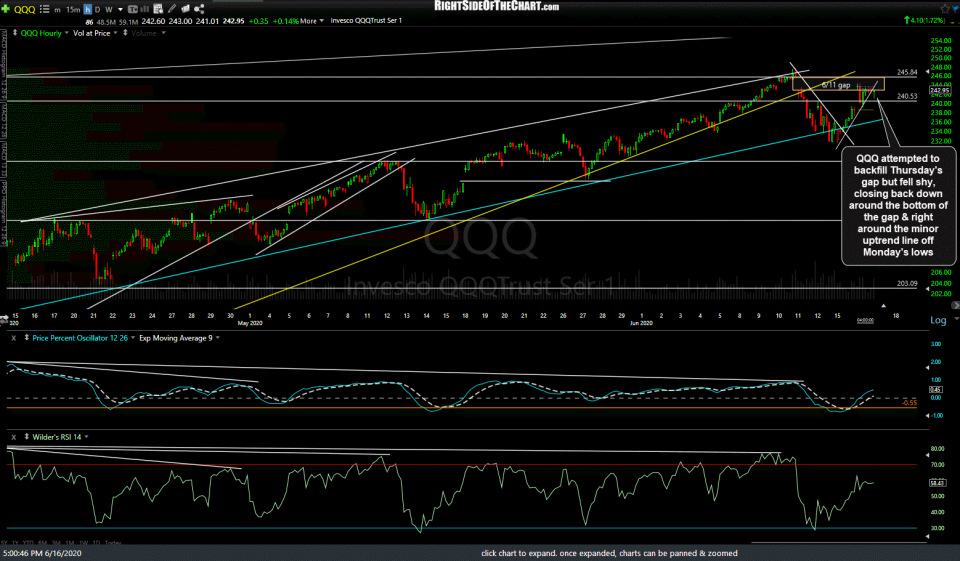The height and width of the screenshot is (561, 960).
Task: Click the 'Tc' chart template icon
Action: 132,9
